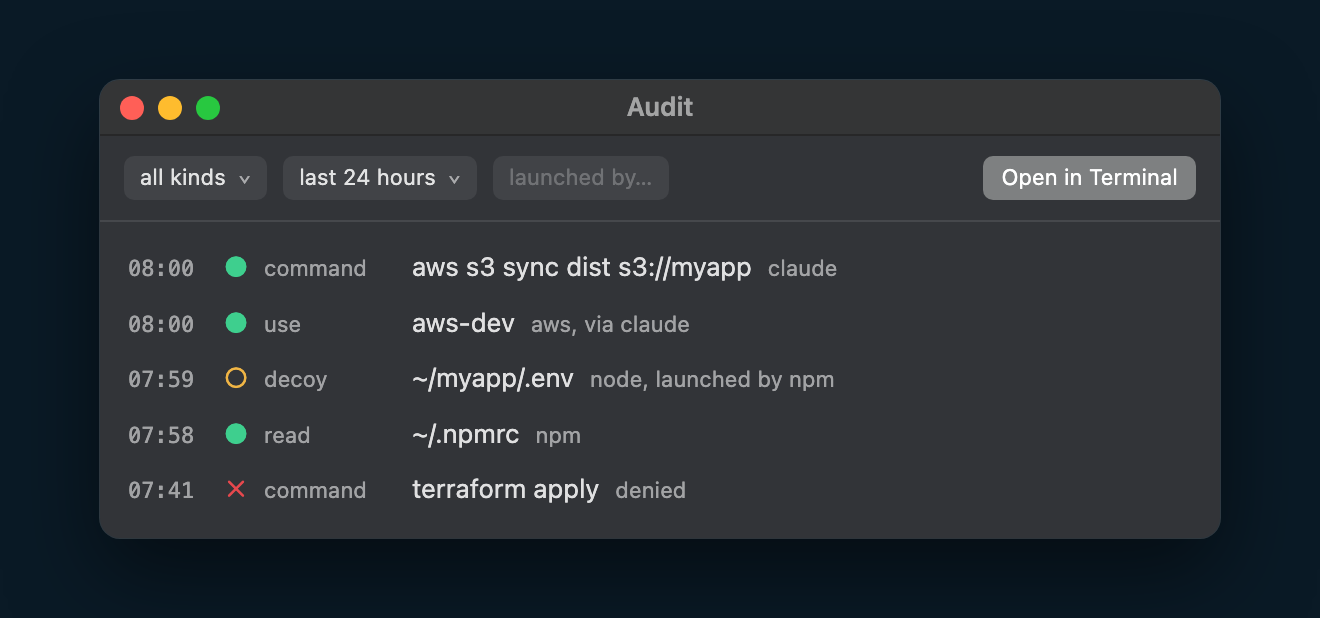The image size is (1320, 618).
Task: Select the '~/.npmrc' entry text
Action: pos(465,435)
